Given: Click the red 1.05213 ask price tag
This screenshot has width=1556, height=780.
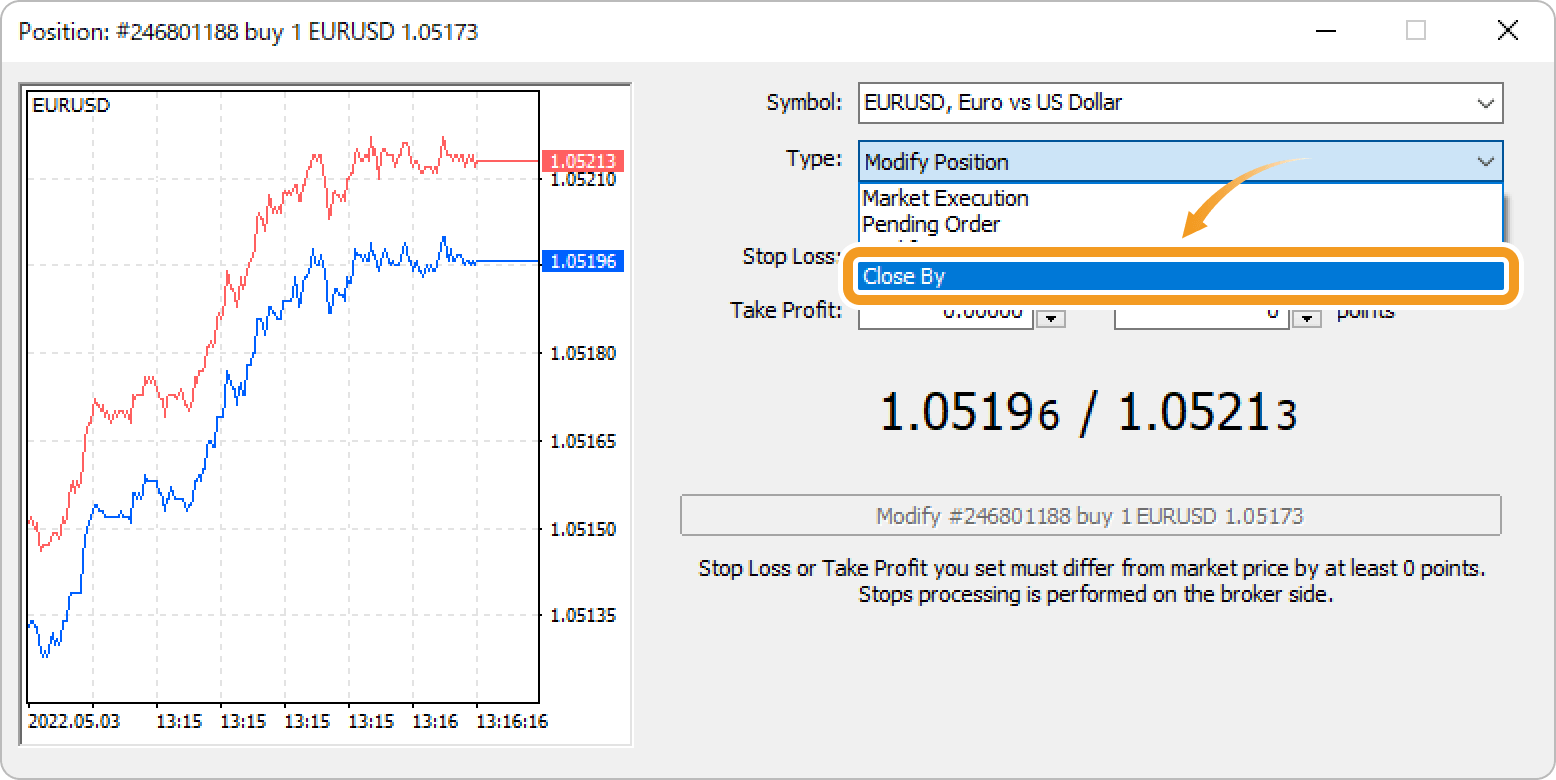Looking at the screenshot, I should coord(583,161).
